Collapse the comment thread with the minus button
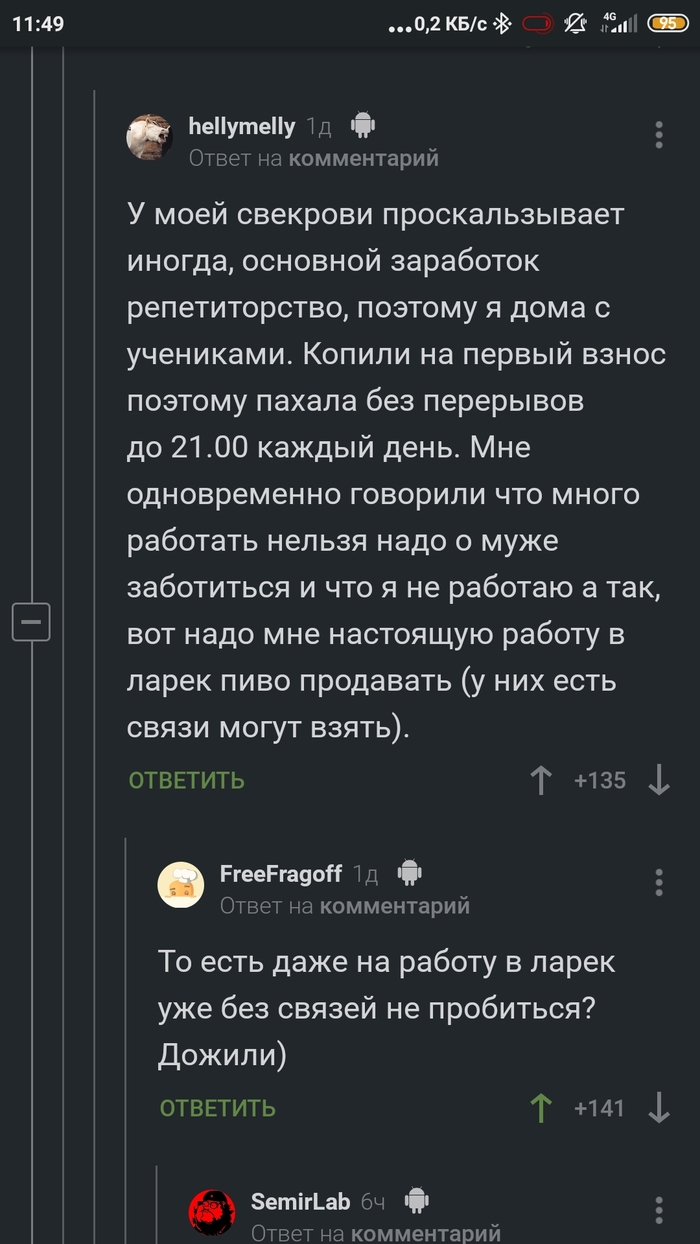This screenshot has width=700, height=1244. (x=31, y=622)
